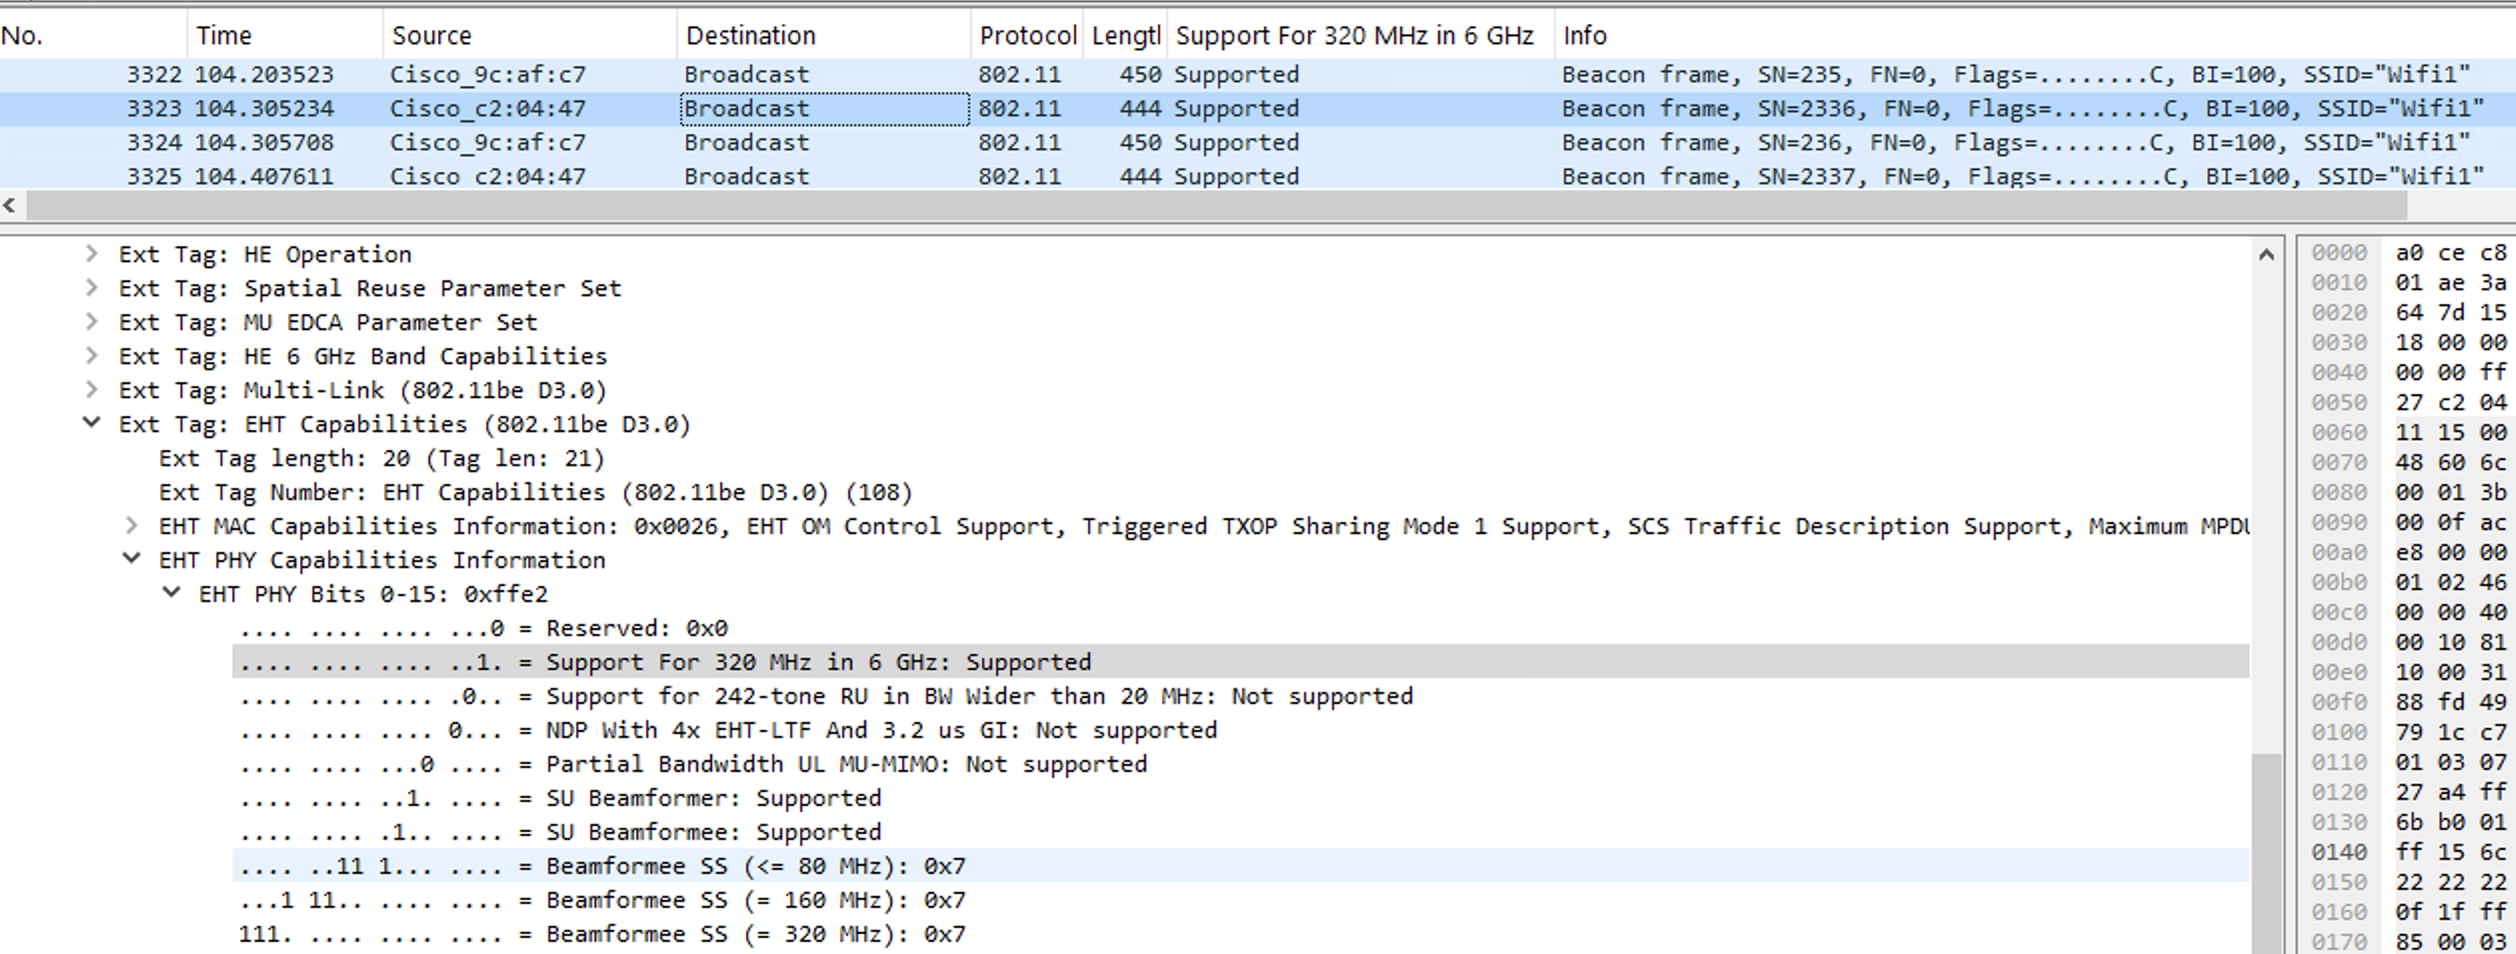The width and height of the screenshot is (2516, 954).
Task: Select the 242-tone RU support row
Action: (x=1241, y=696)
